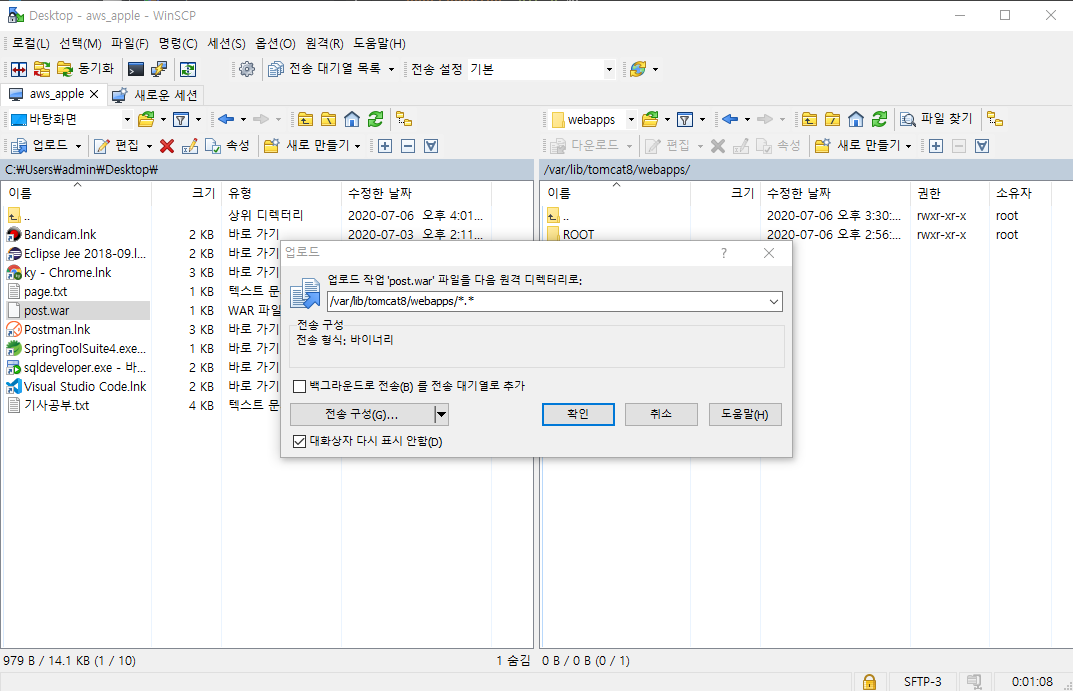Toggle background transfer queue checkbox
Image resolution: width=1073 pixels, height=691 pixels.
pos(299,387)
